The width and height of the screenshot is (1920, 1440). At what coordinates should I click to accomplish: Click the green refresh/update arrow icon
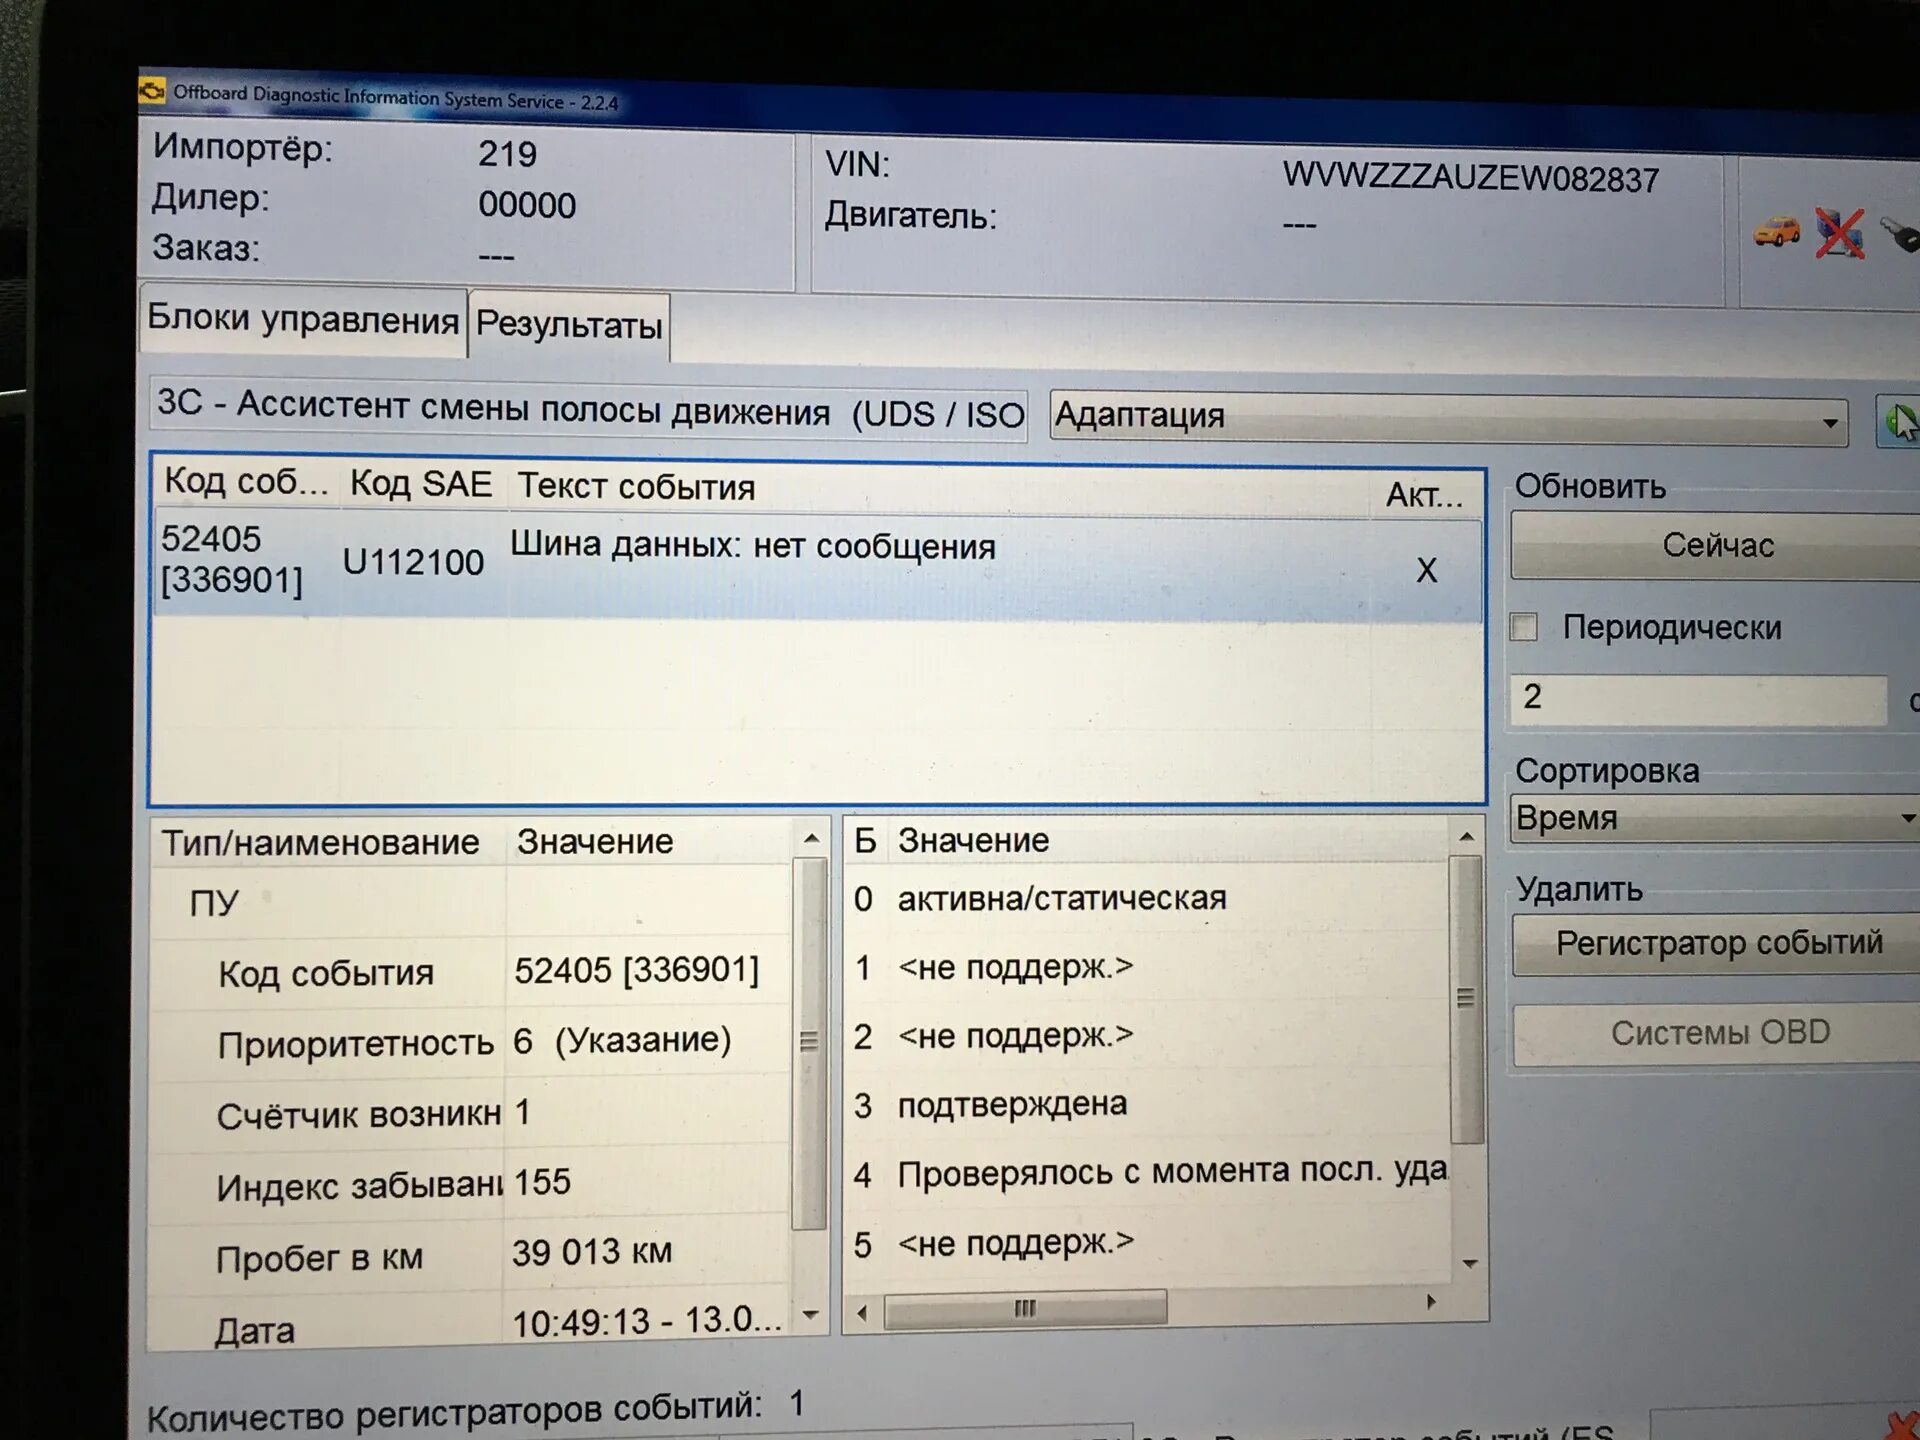[x=1893, y=416]
